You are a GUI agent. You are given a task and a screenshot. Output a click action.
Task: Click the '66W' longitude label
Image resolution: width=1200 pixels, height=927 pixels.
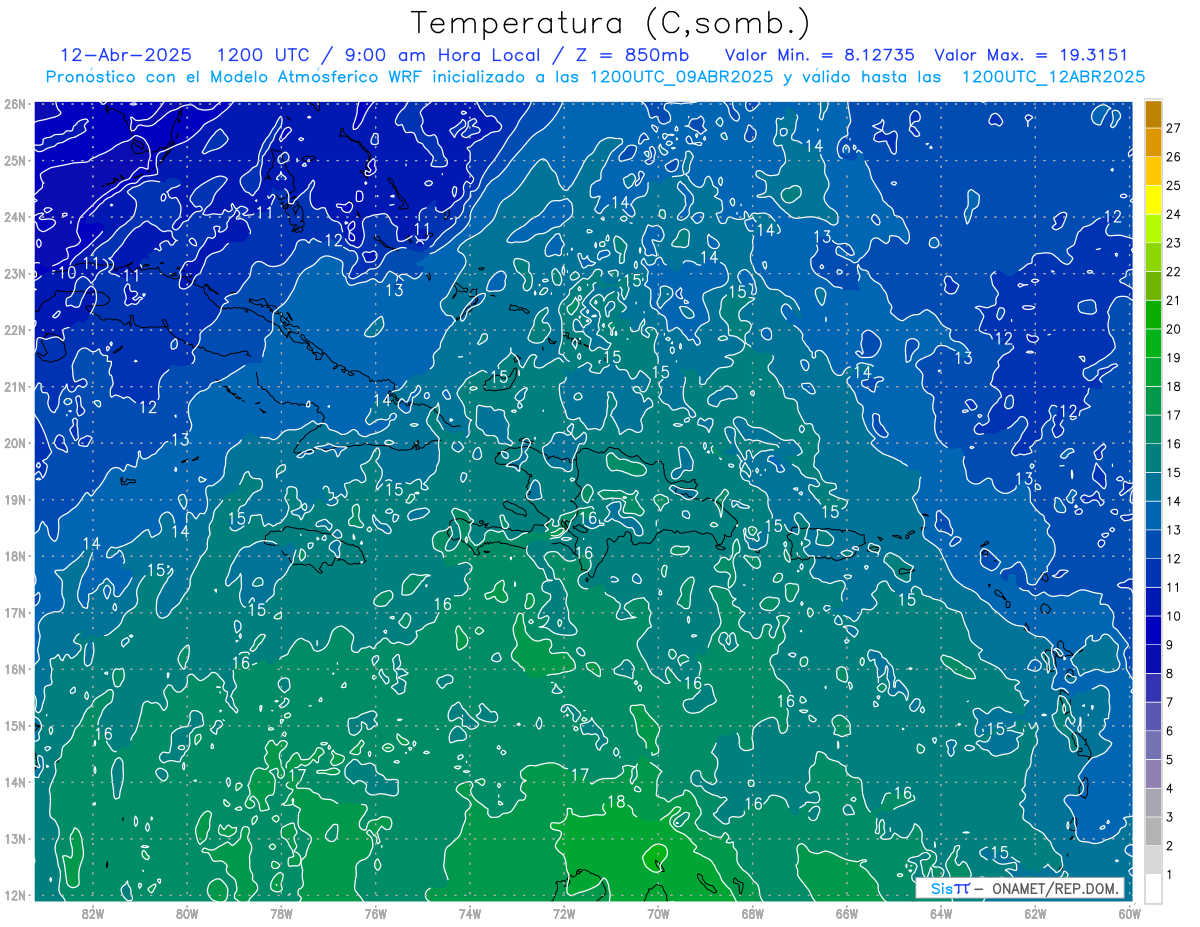[847, 913]
